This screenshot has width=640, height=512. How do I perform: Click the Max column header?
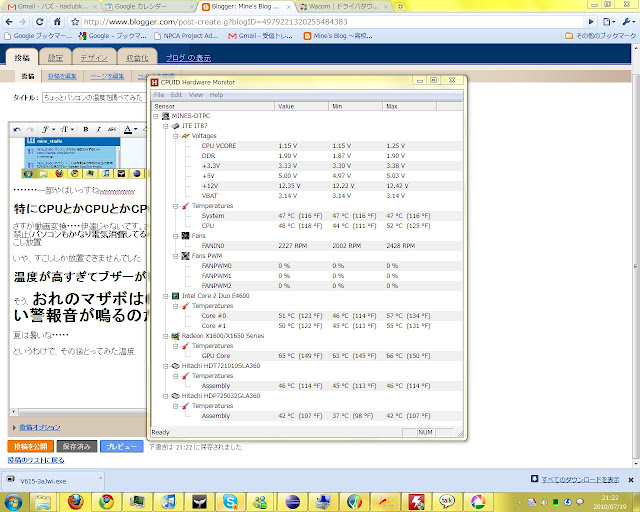pos(409,106)
